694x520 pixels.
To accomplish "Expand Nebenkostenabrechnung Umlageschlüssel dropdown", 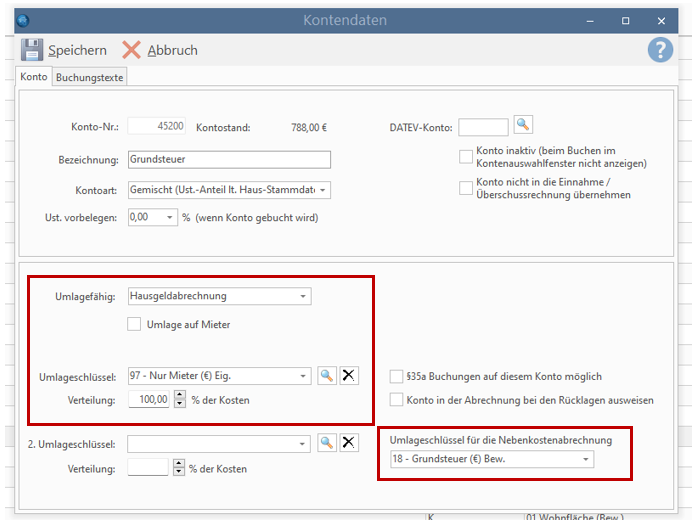I will click(585, 459).
